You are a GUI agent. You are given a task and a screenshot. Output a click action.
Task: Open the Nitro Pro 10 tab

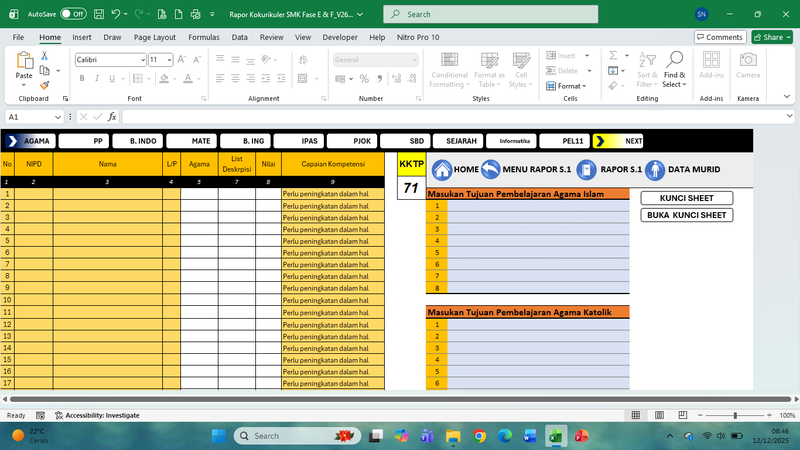click(x=417, y=37)
